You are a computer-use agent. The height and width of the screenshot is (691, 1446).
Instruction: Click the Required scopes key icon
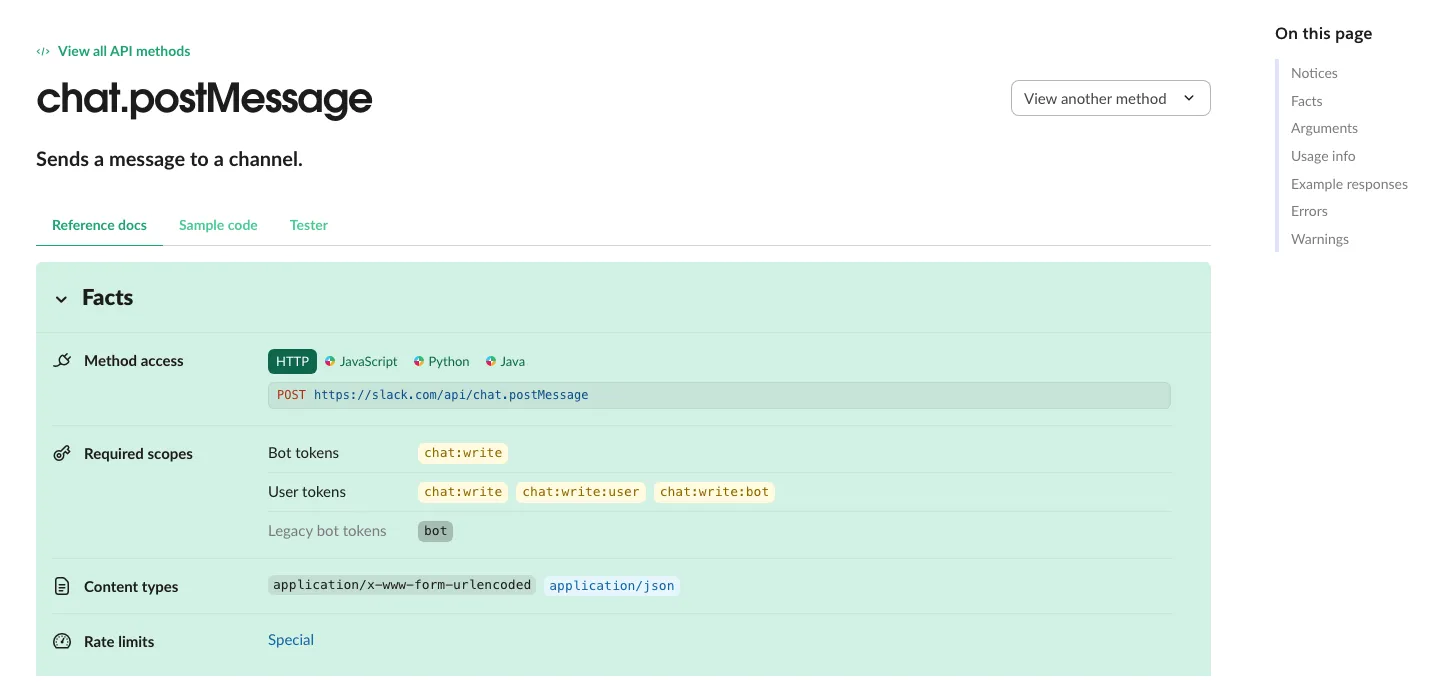62,454
